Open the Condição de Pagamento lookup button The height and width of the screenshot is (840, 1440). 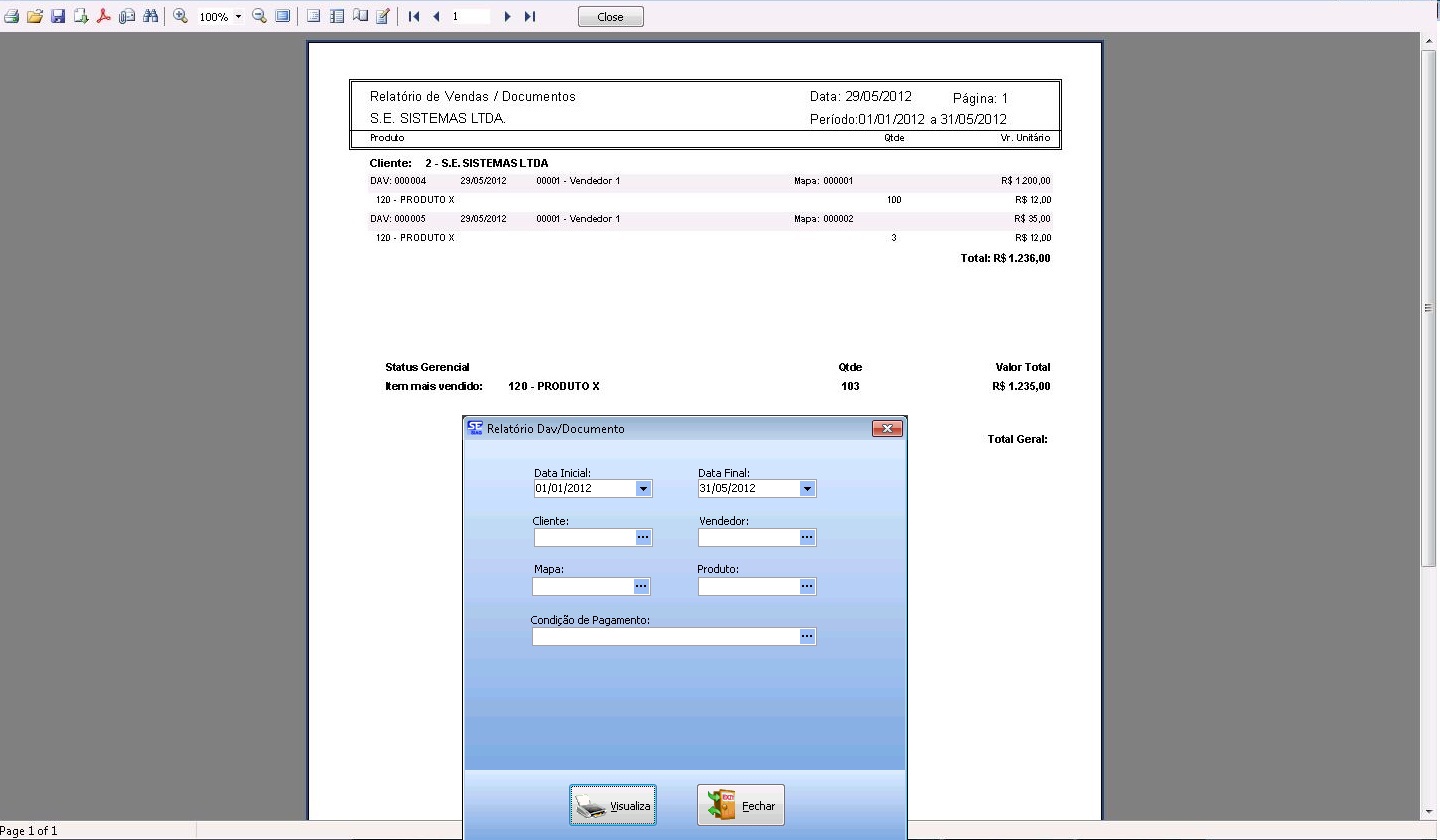807,637
